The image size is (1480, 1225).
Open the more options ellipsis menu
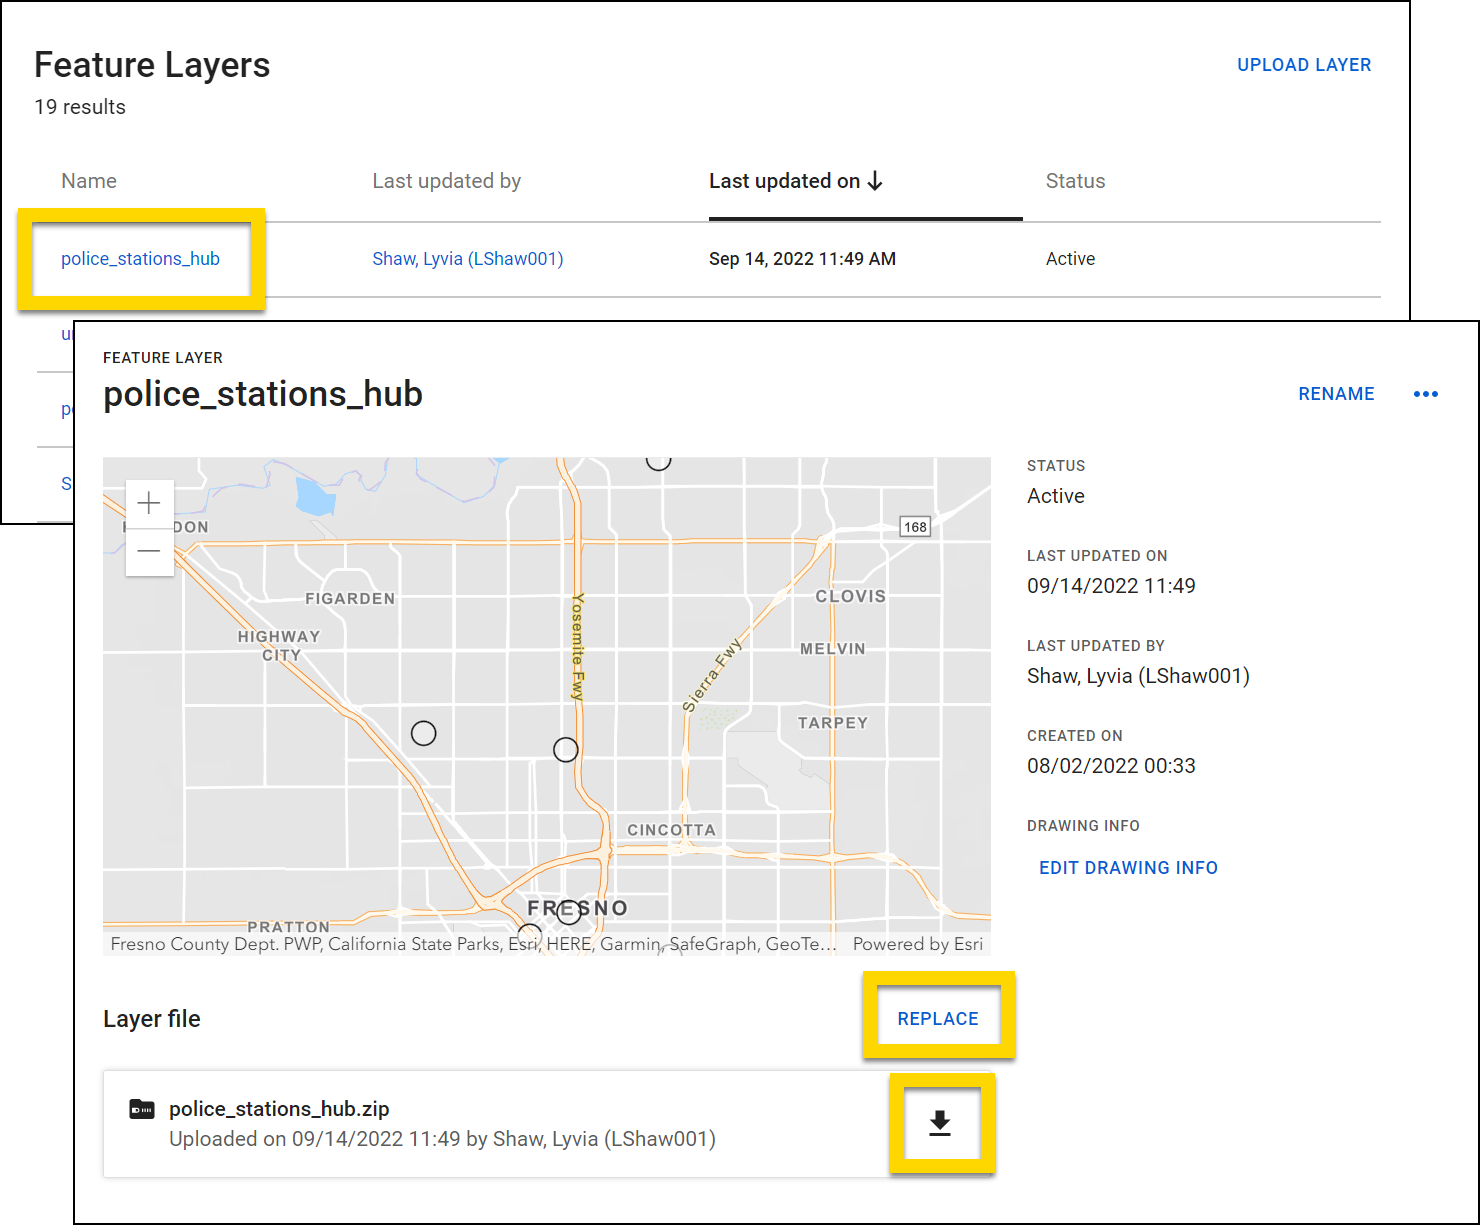(1426, 393)
